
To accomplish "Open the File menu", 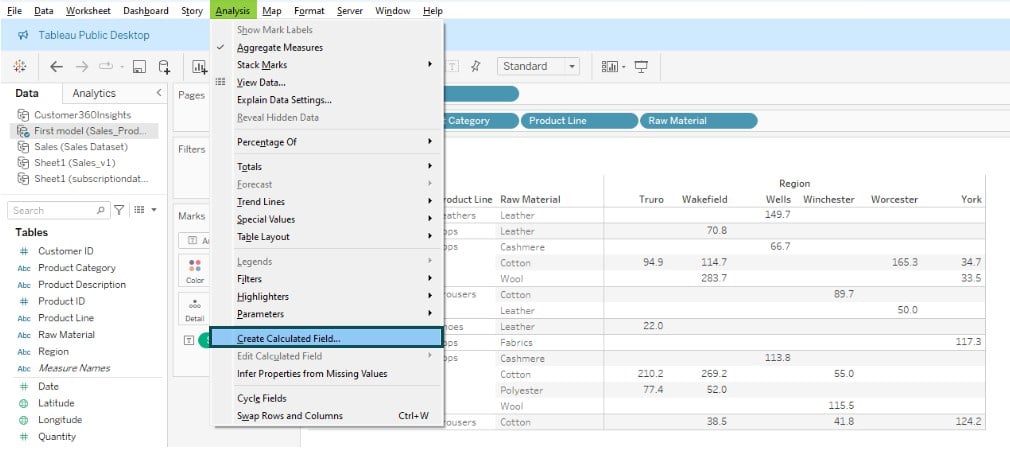I will pyautogui.click(x=14, y=11).
